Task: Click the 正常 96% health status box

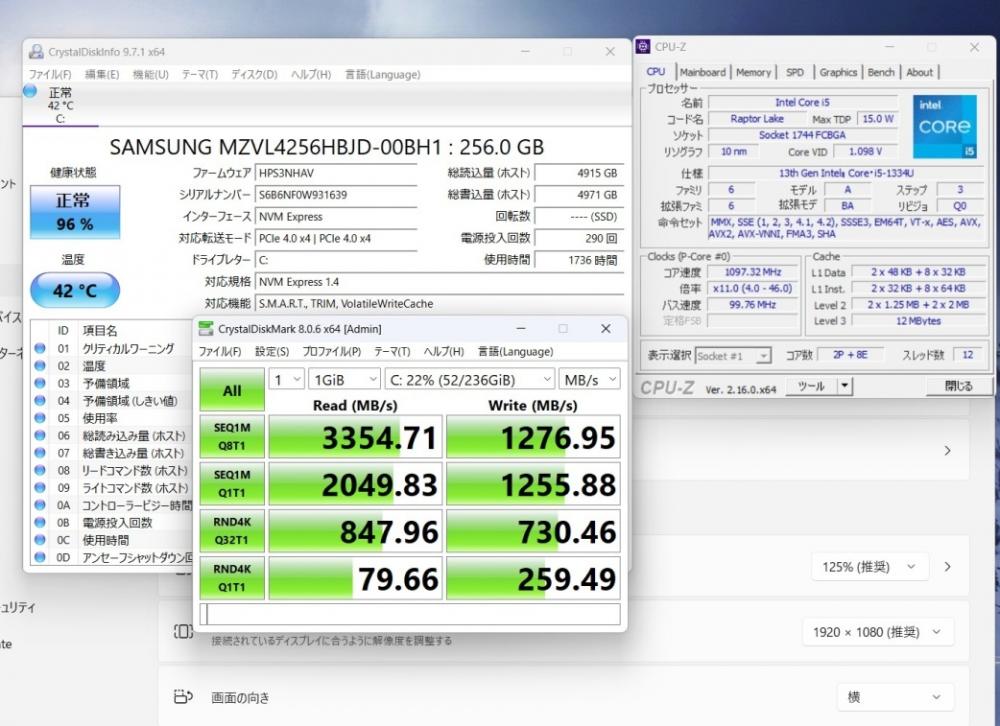Action: tap(74, 210)
